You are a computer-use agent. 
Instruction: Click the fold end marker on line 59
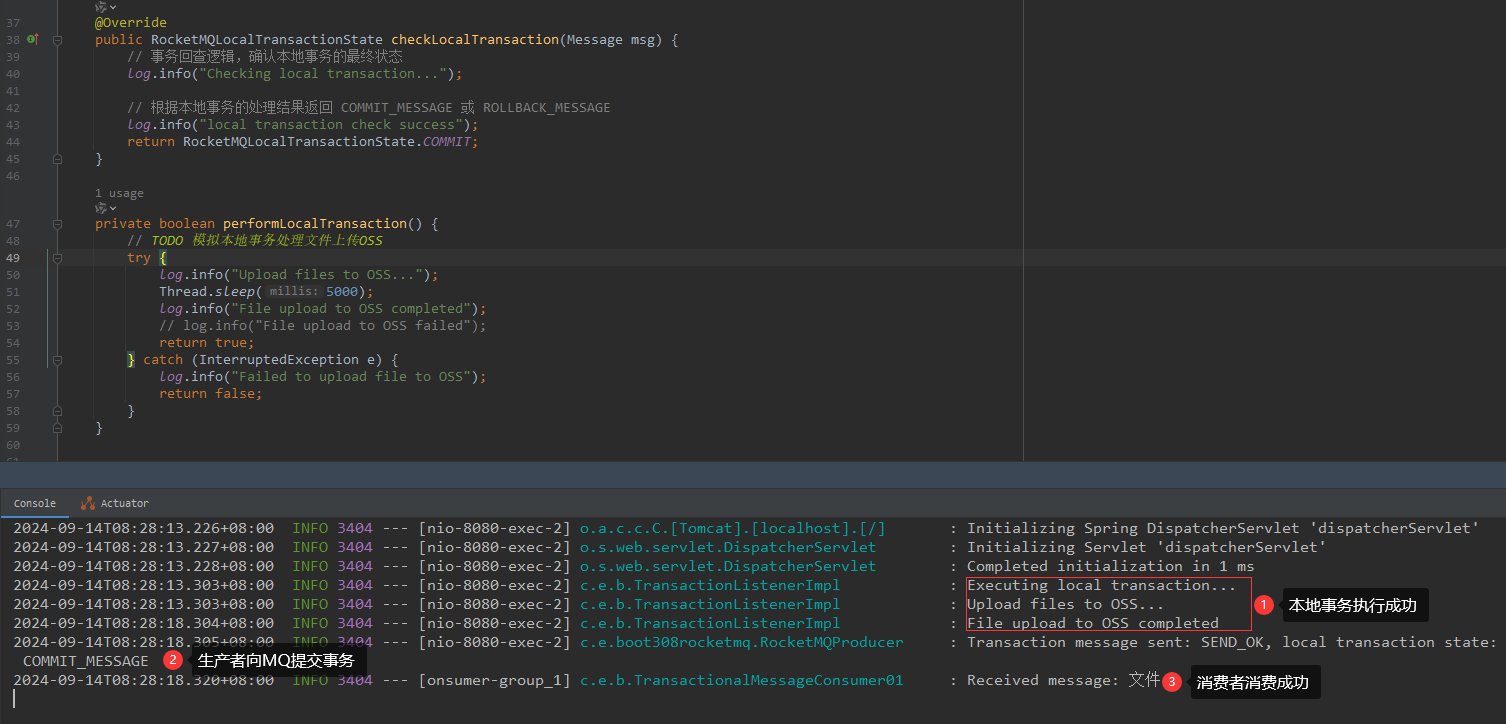pyautogui.click(x=57, y=428)
